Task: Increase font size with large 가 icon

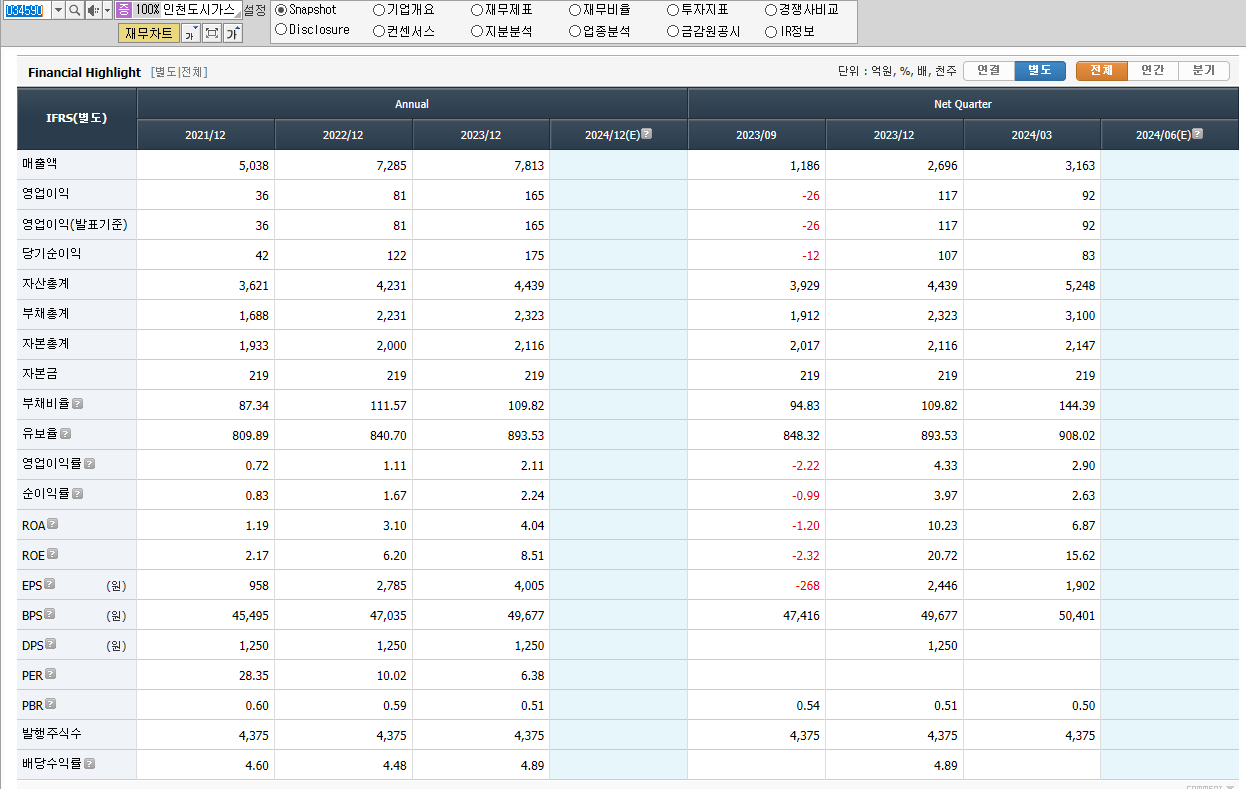Action: [x=233, y=33]
